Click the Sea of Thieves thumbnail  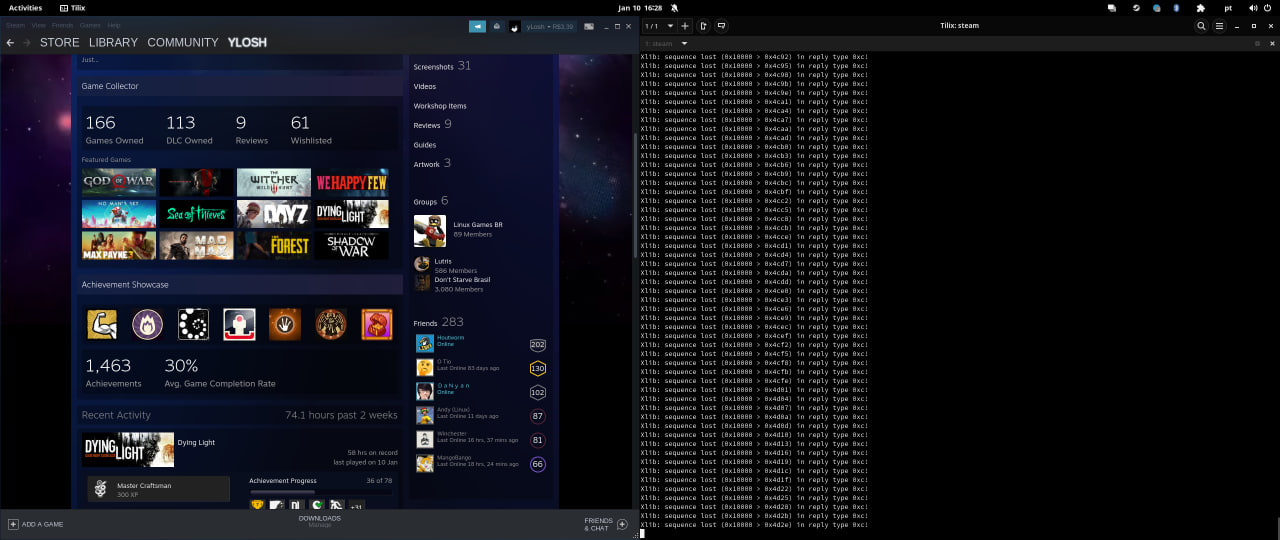pyautogui.click(x=196, y=214)
